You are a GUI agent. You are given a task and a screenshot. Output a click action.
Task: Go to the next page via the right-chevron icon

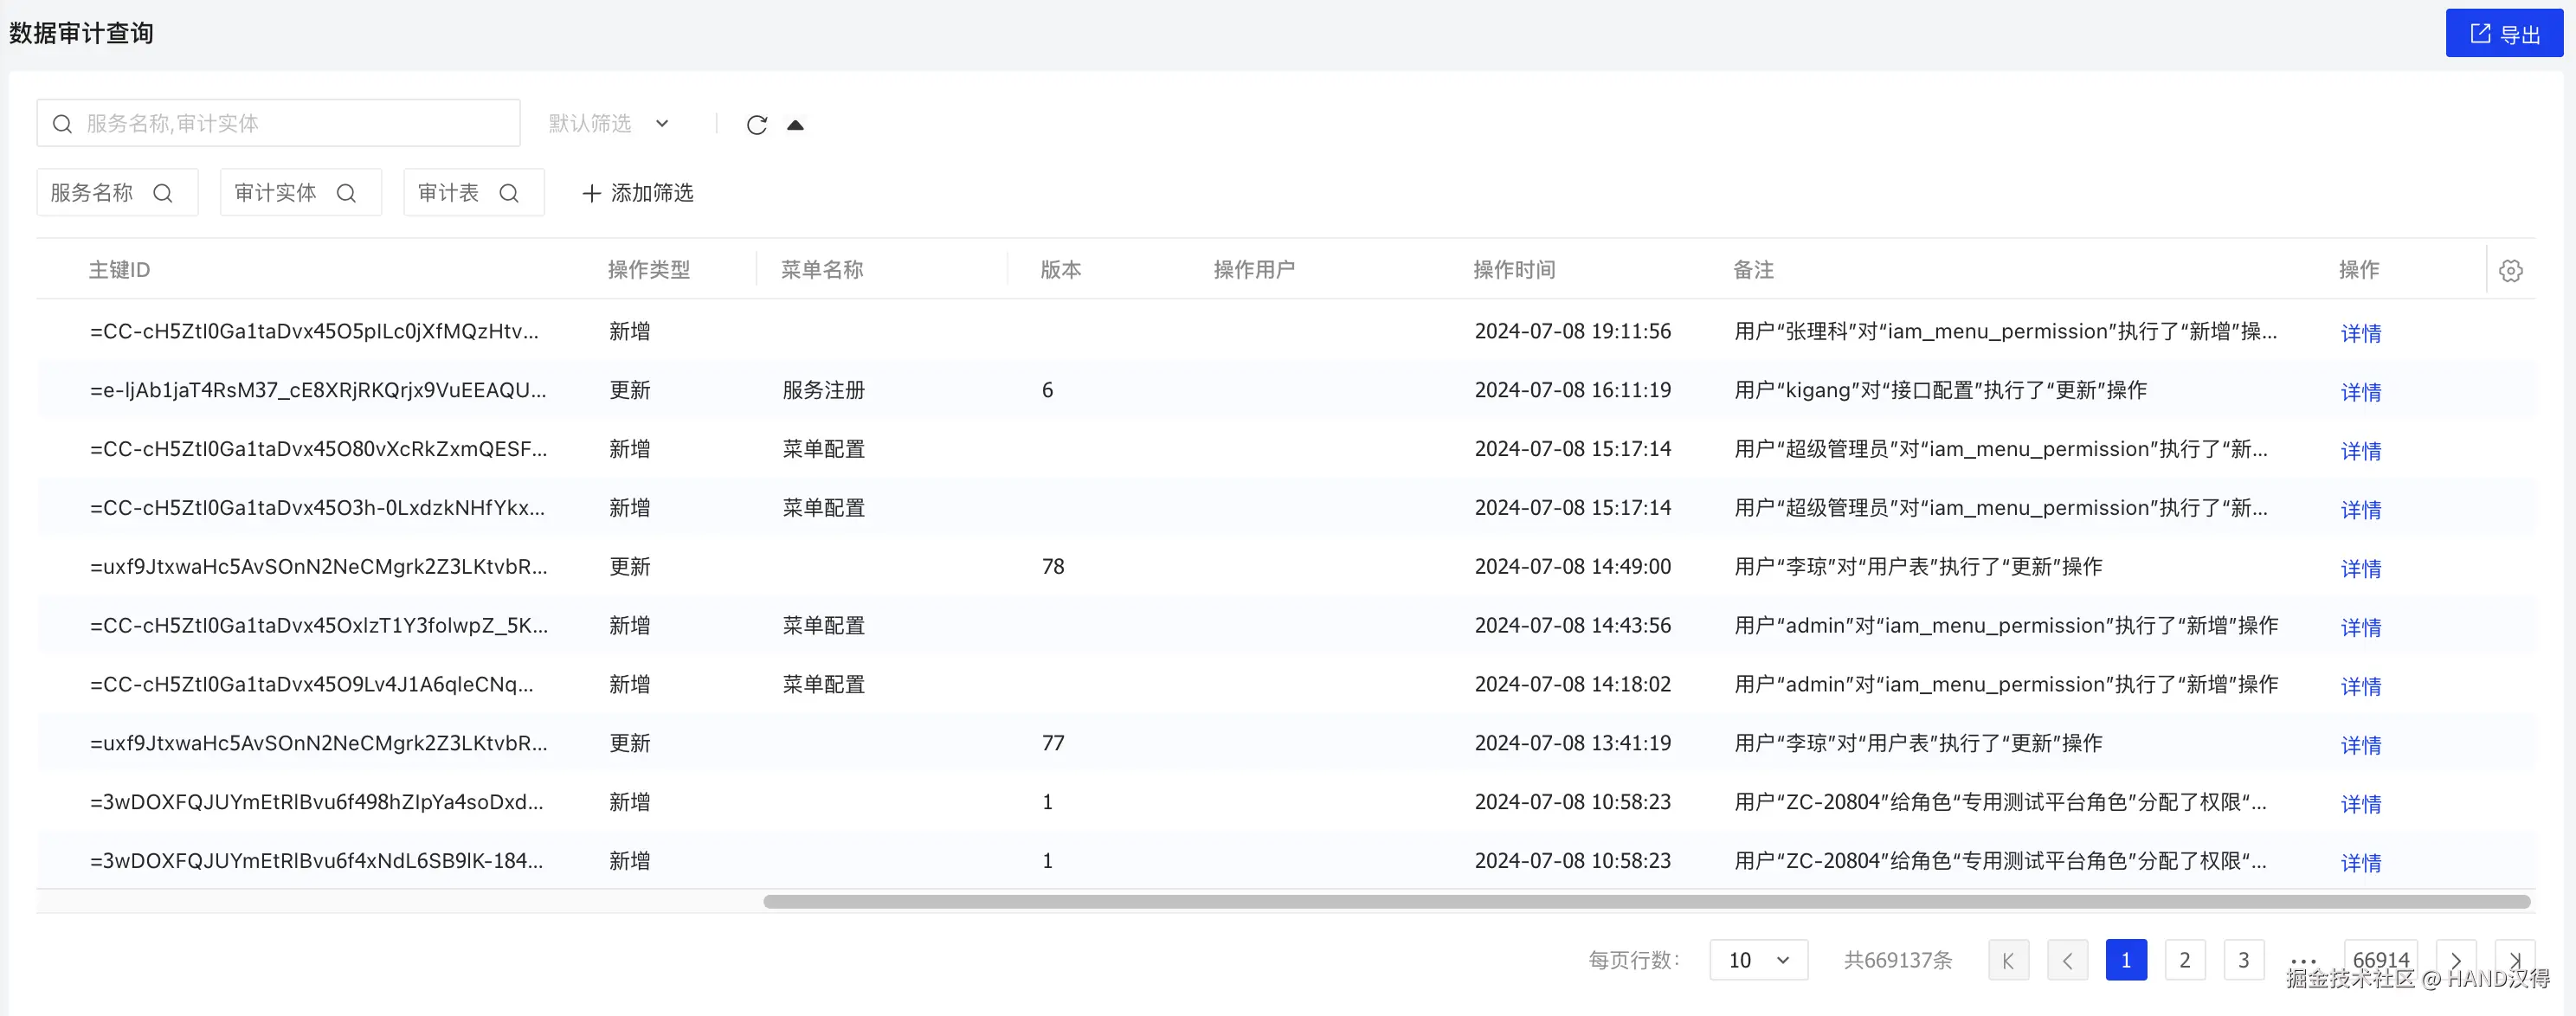coord(2456,960)
